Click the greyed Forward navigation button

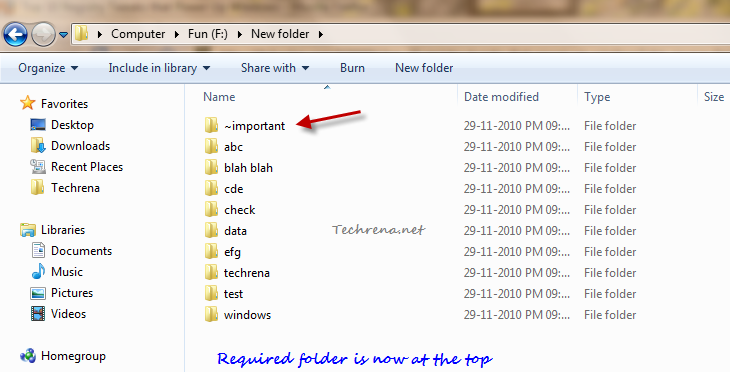[44, 34]
